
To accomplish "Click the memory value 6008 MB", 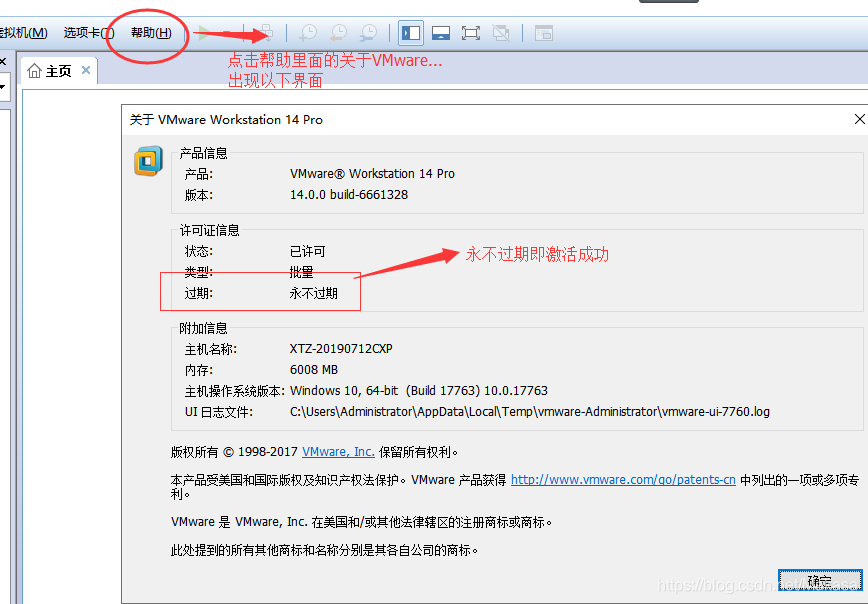I will pos(314,370).
